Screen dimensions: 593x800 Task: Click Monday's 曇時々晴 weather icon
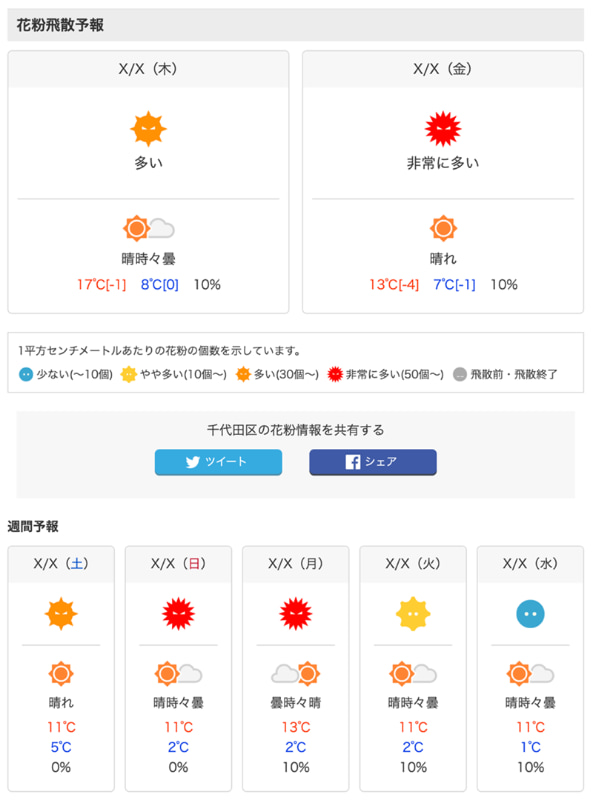click(295, 674)
